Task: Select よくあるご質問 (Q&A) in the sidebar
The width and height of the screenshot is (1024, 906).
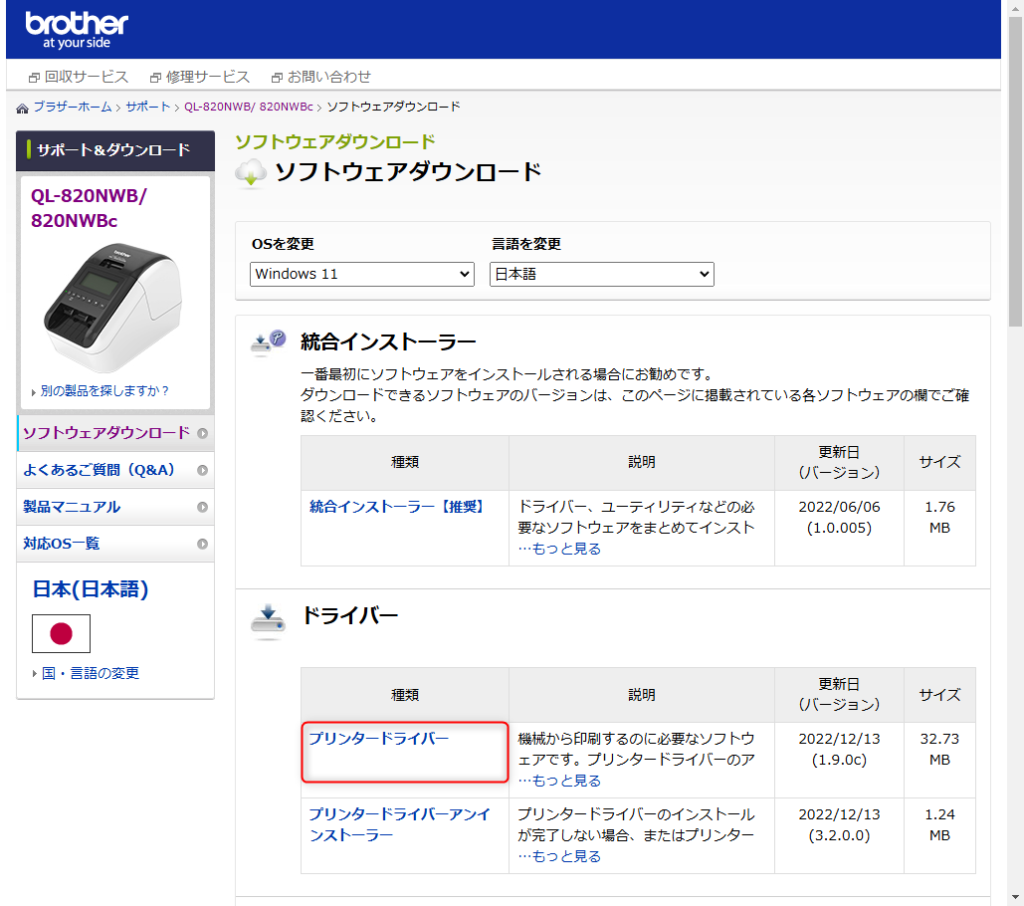Action: coord(116,470)
